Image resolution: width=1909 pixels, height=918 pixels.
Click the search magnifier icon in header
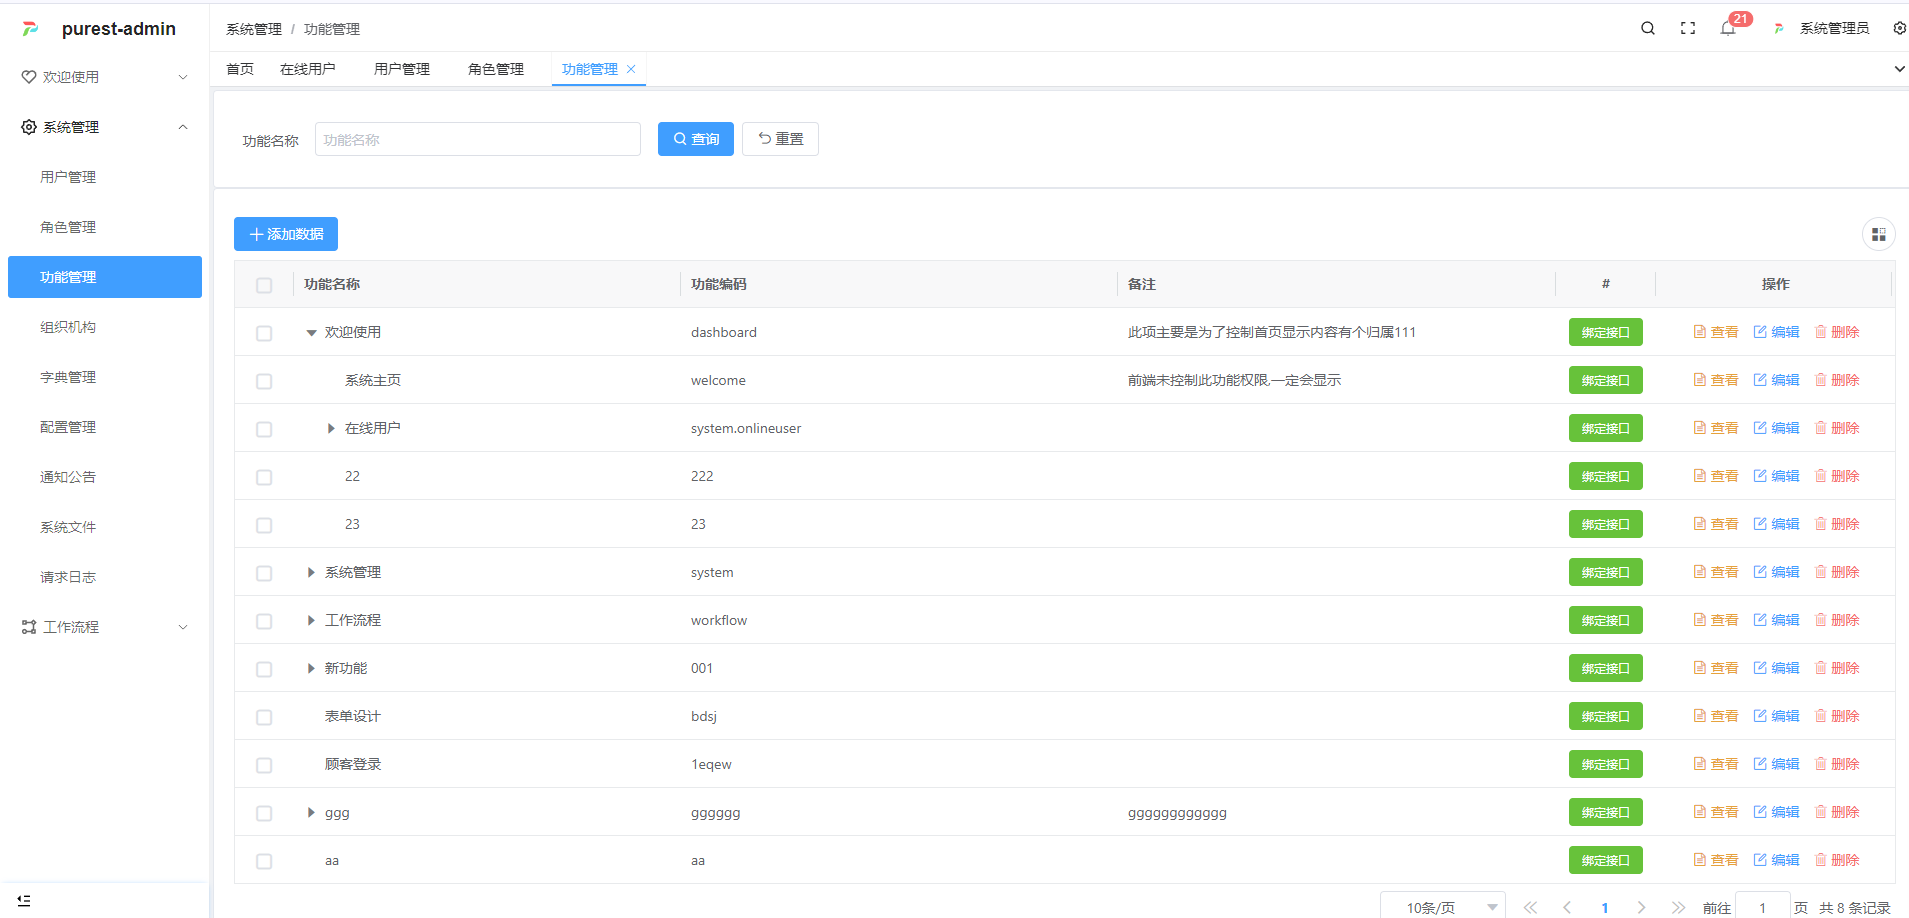point(1648,28)
